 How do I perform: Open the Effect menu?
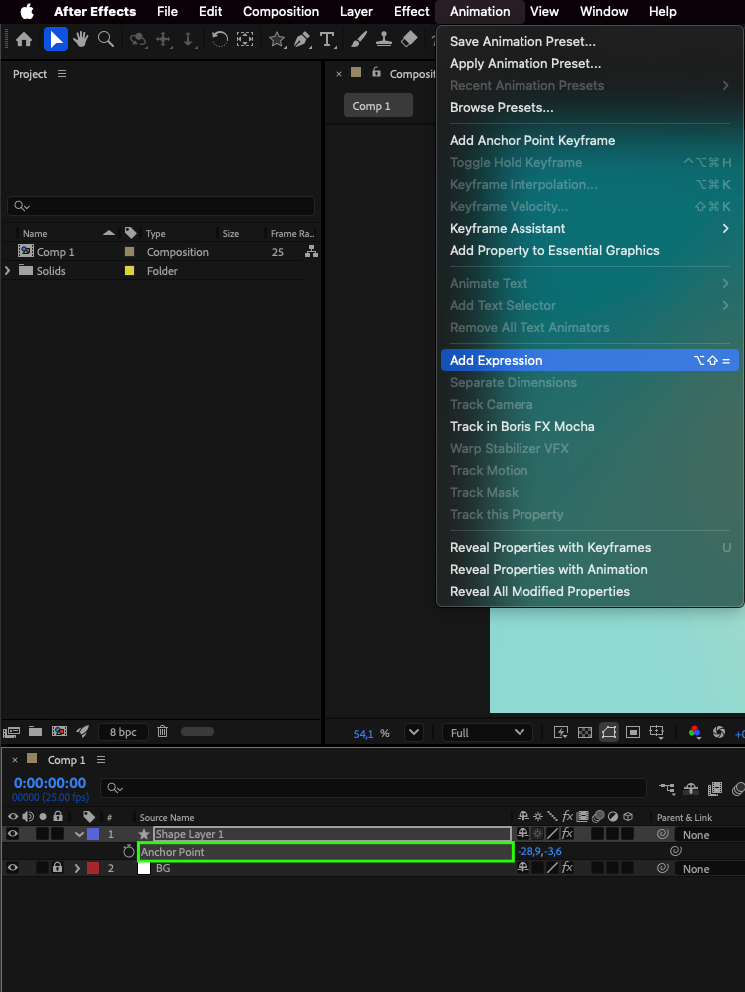[x=411, y=11]
